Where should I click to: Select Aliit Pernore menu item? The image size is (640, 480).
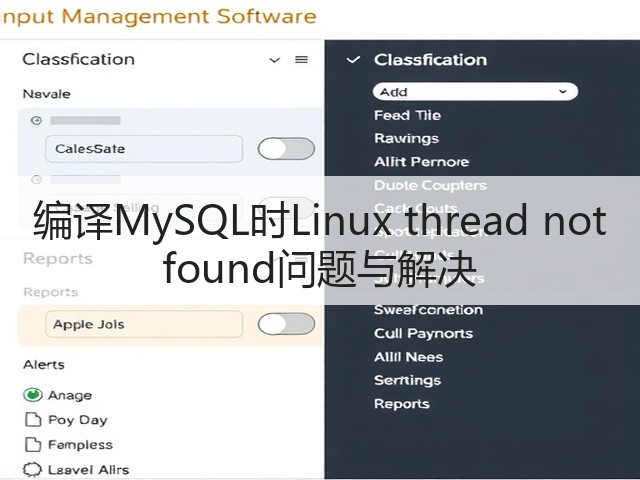pos(422,162)
